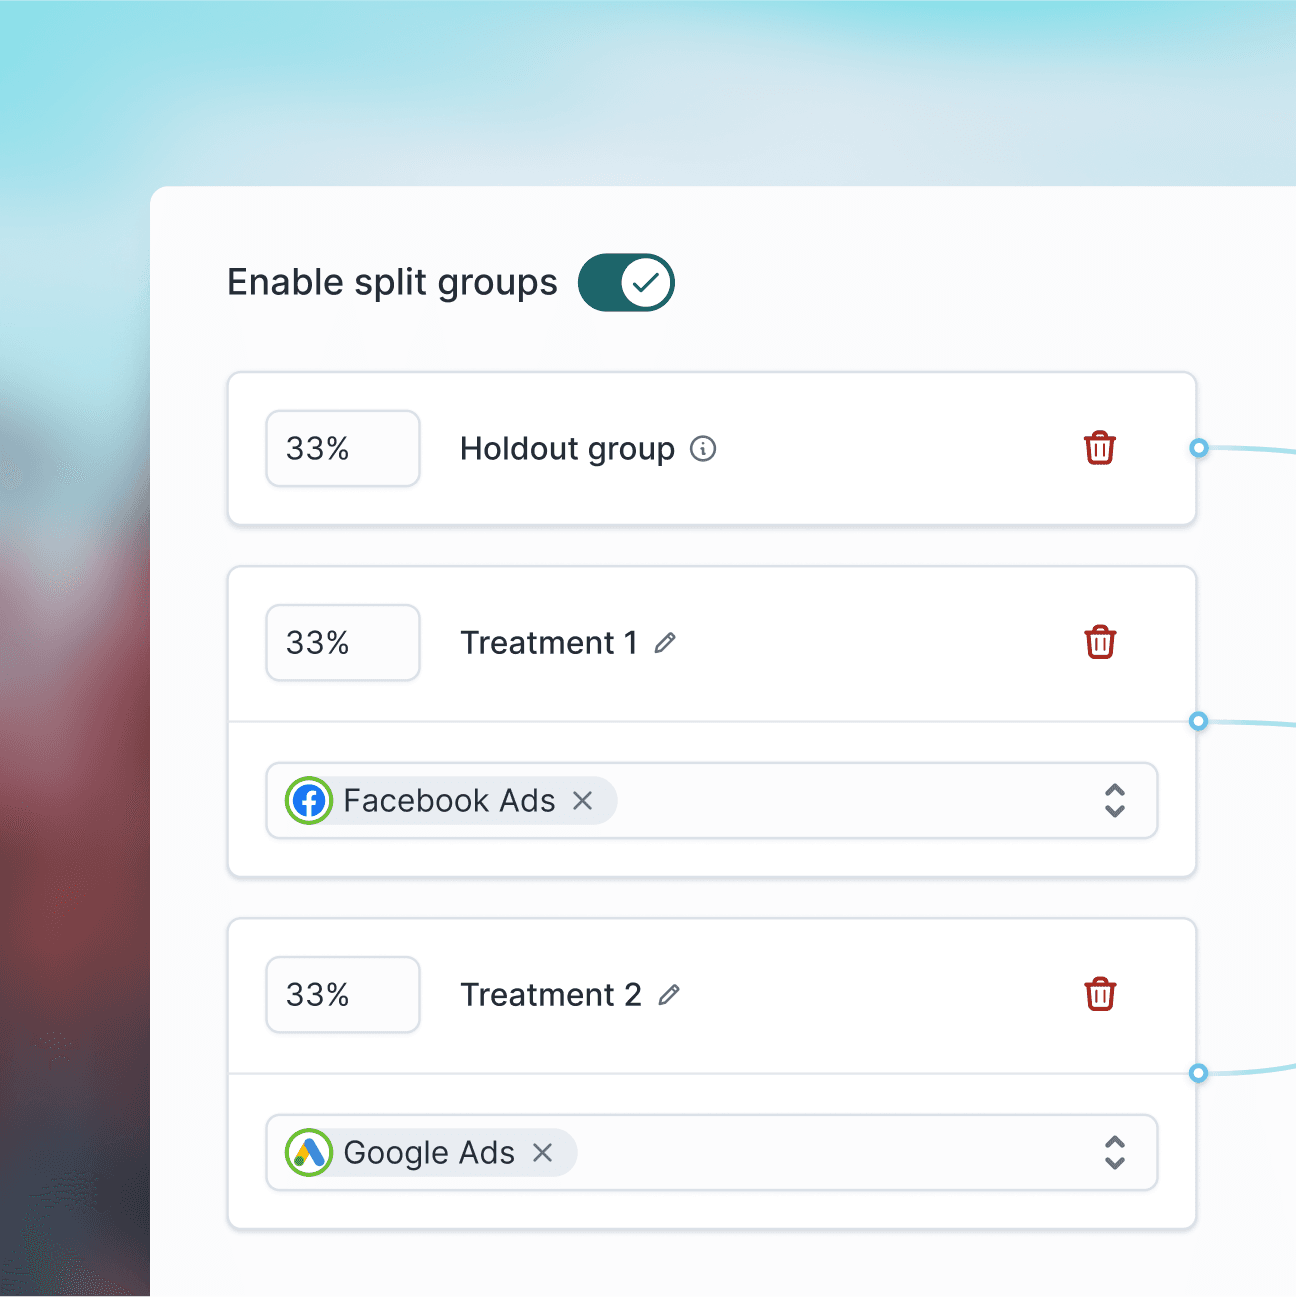Edit the Treatment 2 name
The height and width of the screenshot is (1297, 1296).
tap(670, 995)
